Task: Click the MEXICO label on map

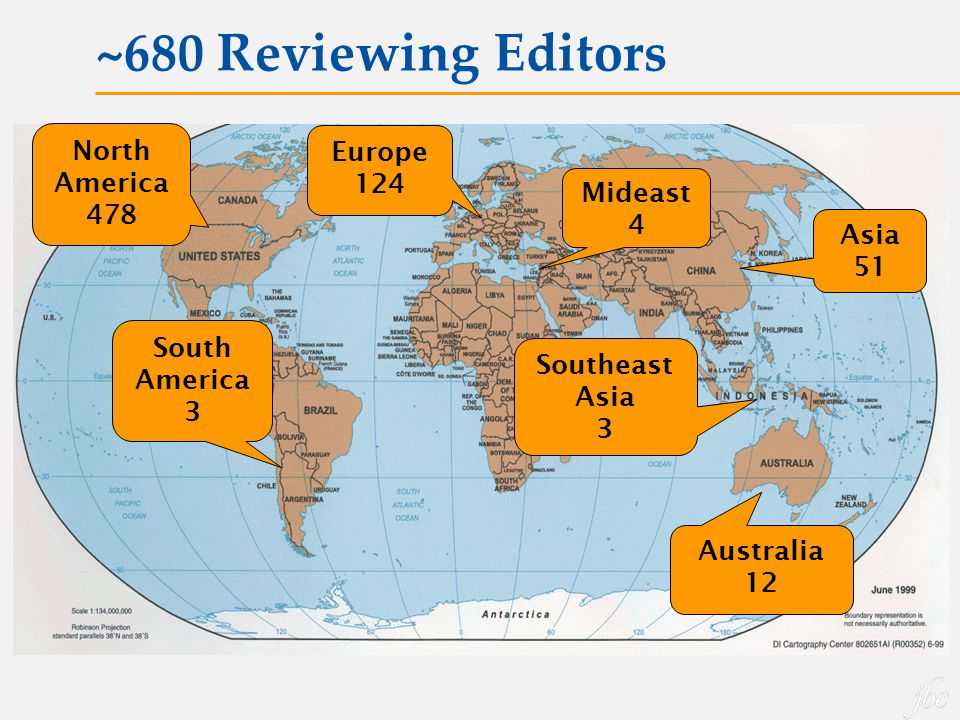Action: [x=205, y=313]
